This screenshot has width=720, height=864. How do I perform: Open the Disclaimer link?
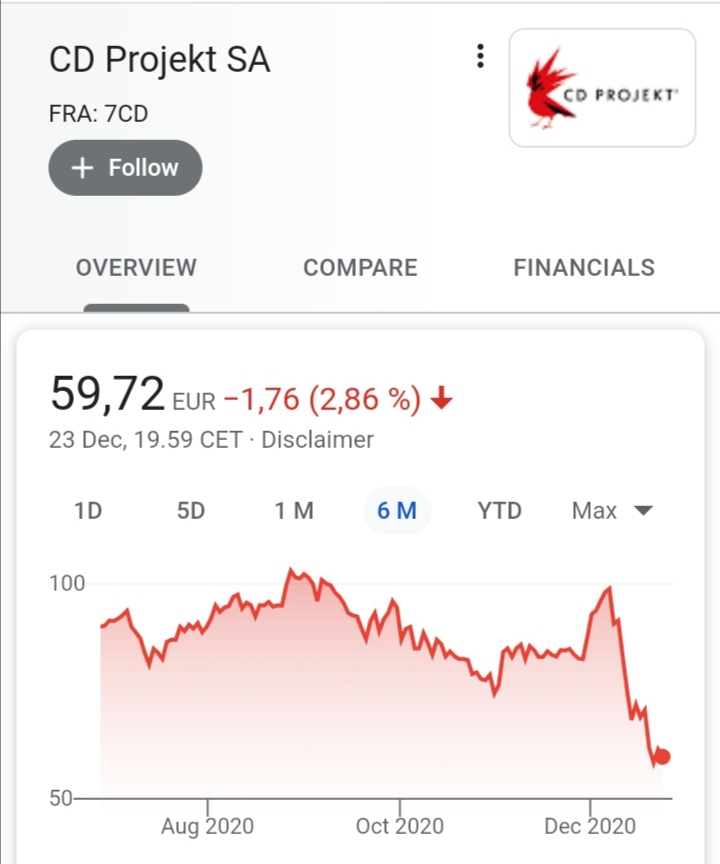coord(317,439)
